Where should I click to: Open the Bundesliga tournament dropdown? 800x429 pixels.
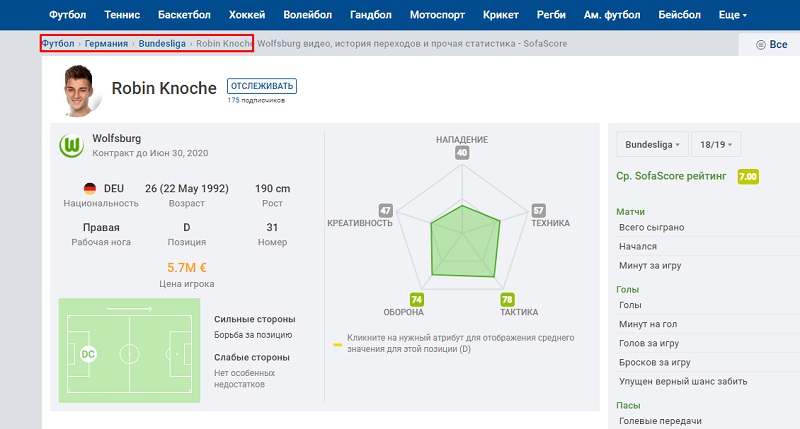click(x=653, y=145)
